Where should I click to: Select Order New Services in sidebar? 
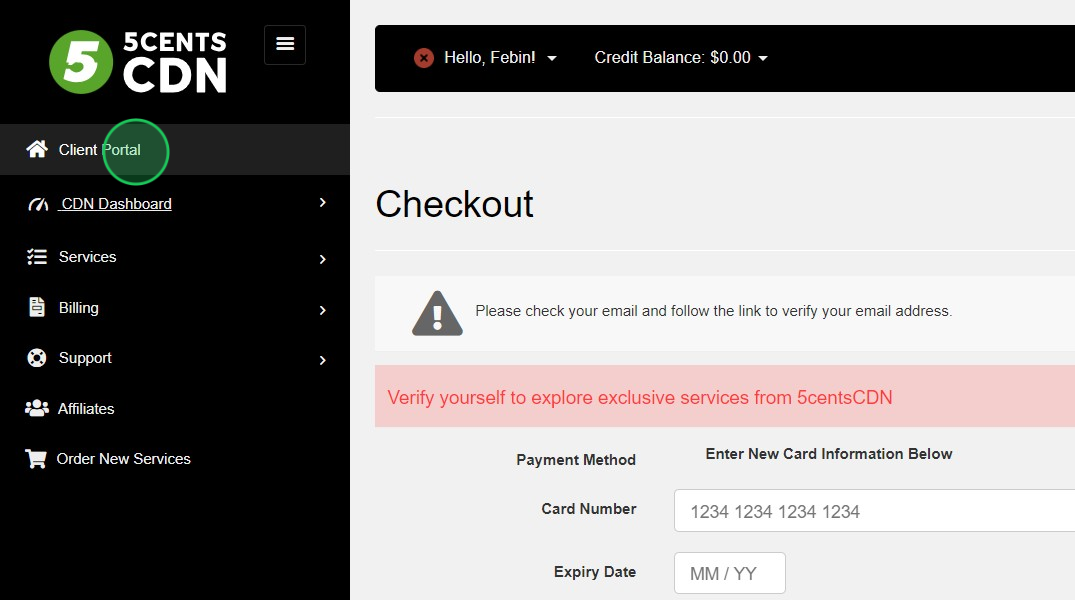(x=123, y=459)
